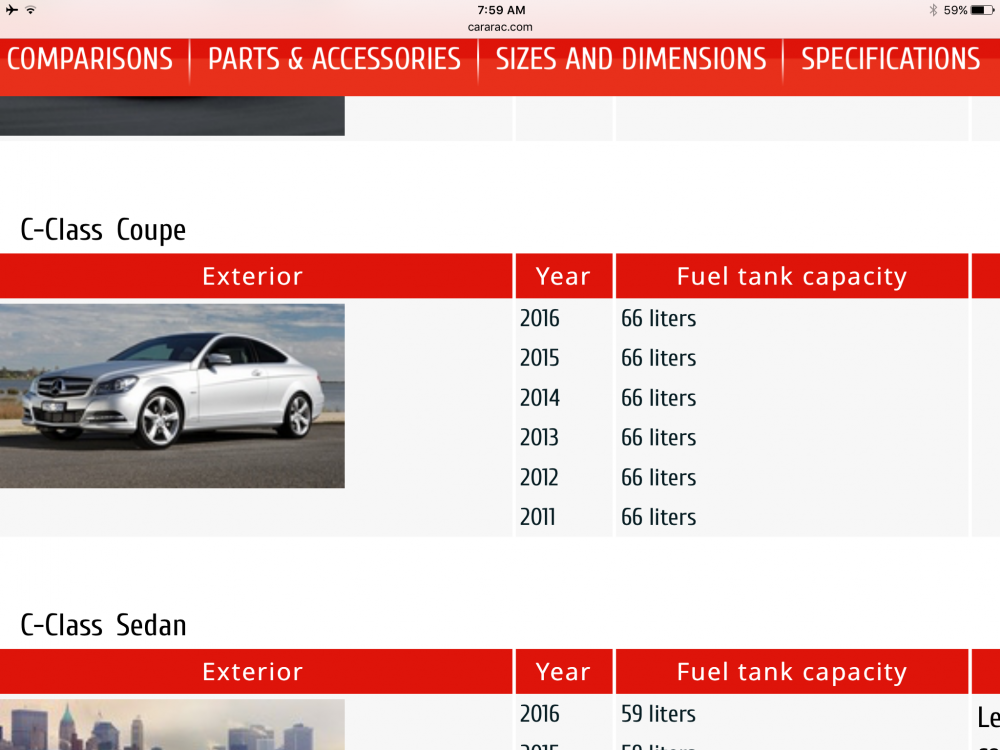The image size is (1000, 750).
Task: Open the Comparisons menu
Action: (x=90, y=59)
